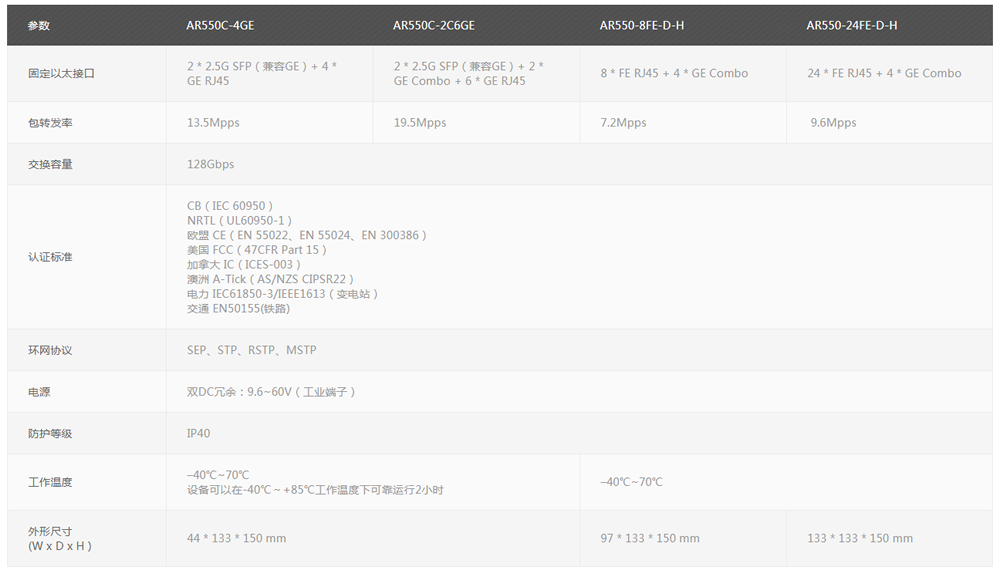Select the 双DC冗余 power supply text
Viewport: 1000px width, 574px height.
pos(271,392)
